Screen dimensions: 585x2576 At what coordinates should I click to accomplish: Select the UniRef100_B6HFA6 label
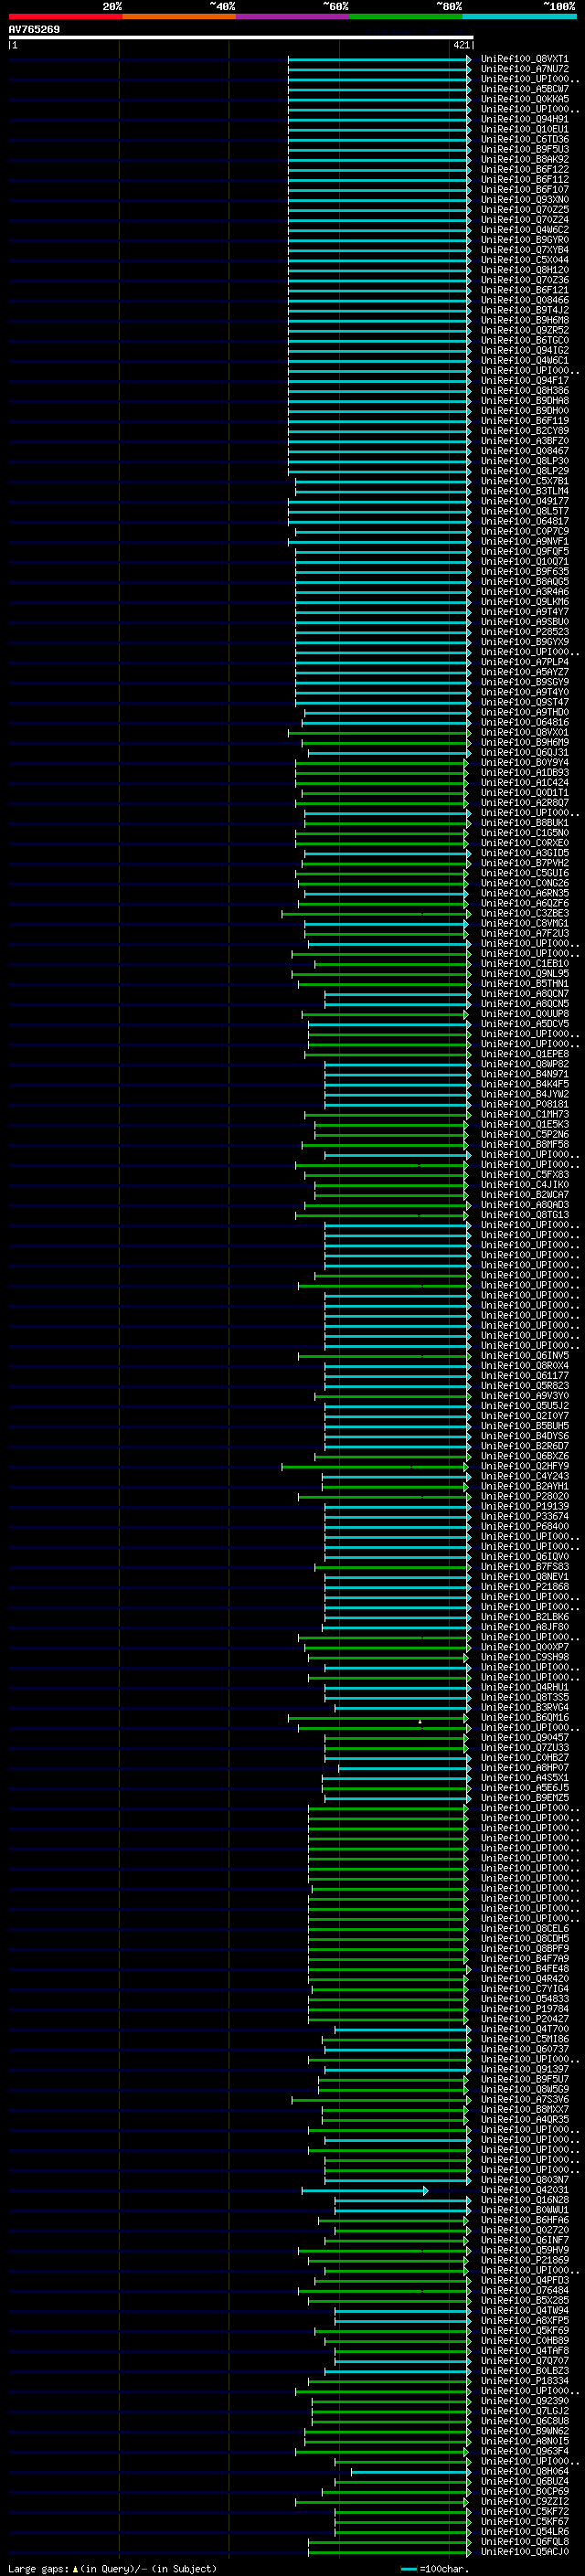pyautogui.click(x=524, y=2219)
